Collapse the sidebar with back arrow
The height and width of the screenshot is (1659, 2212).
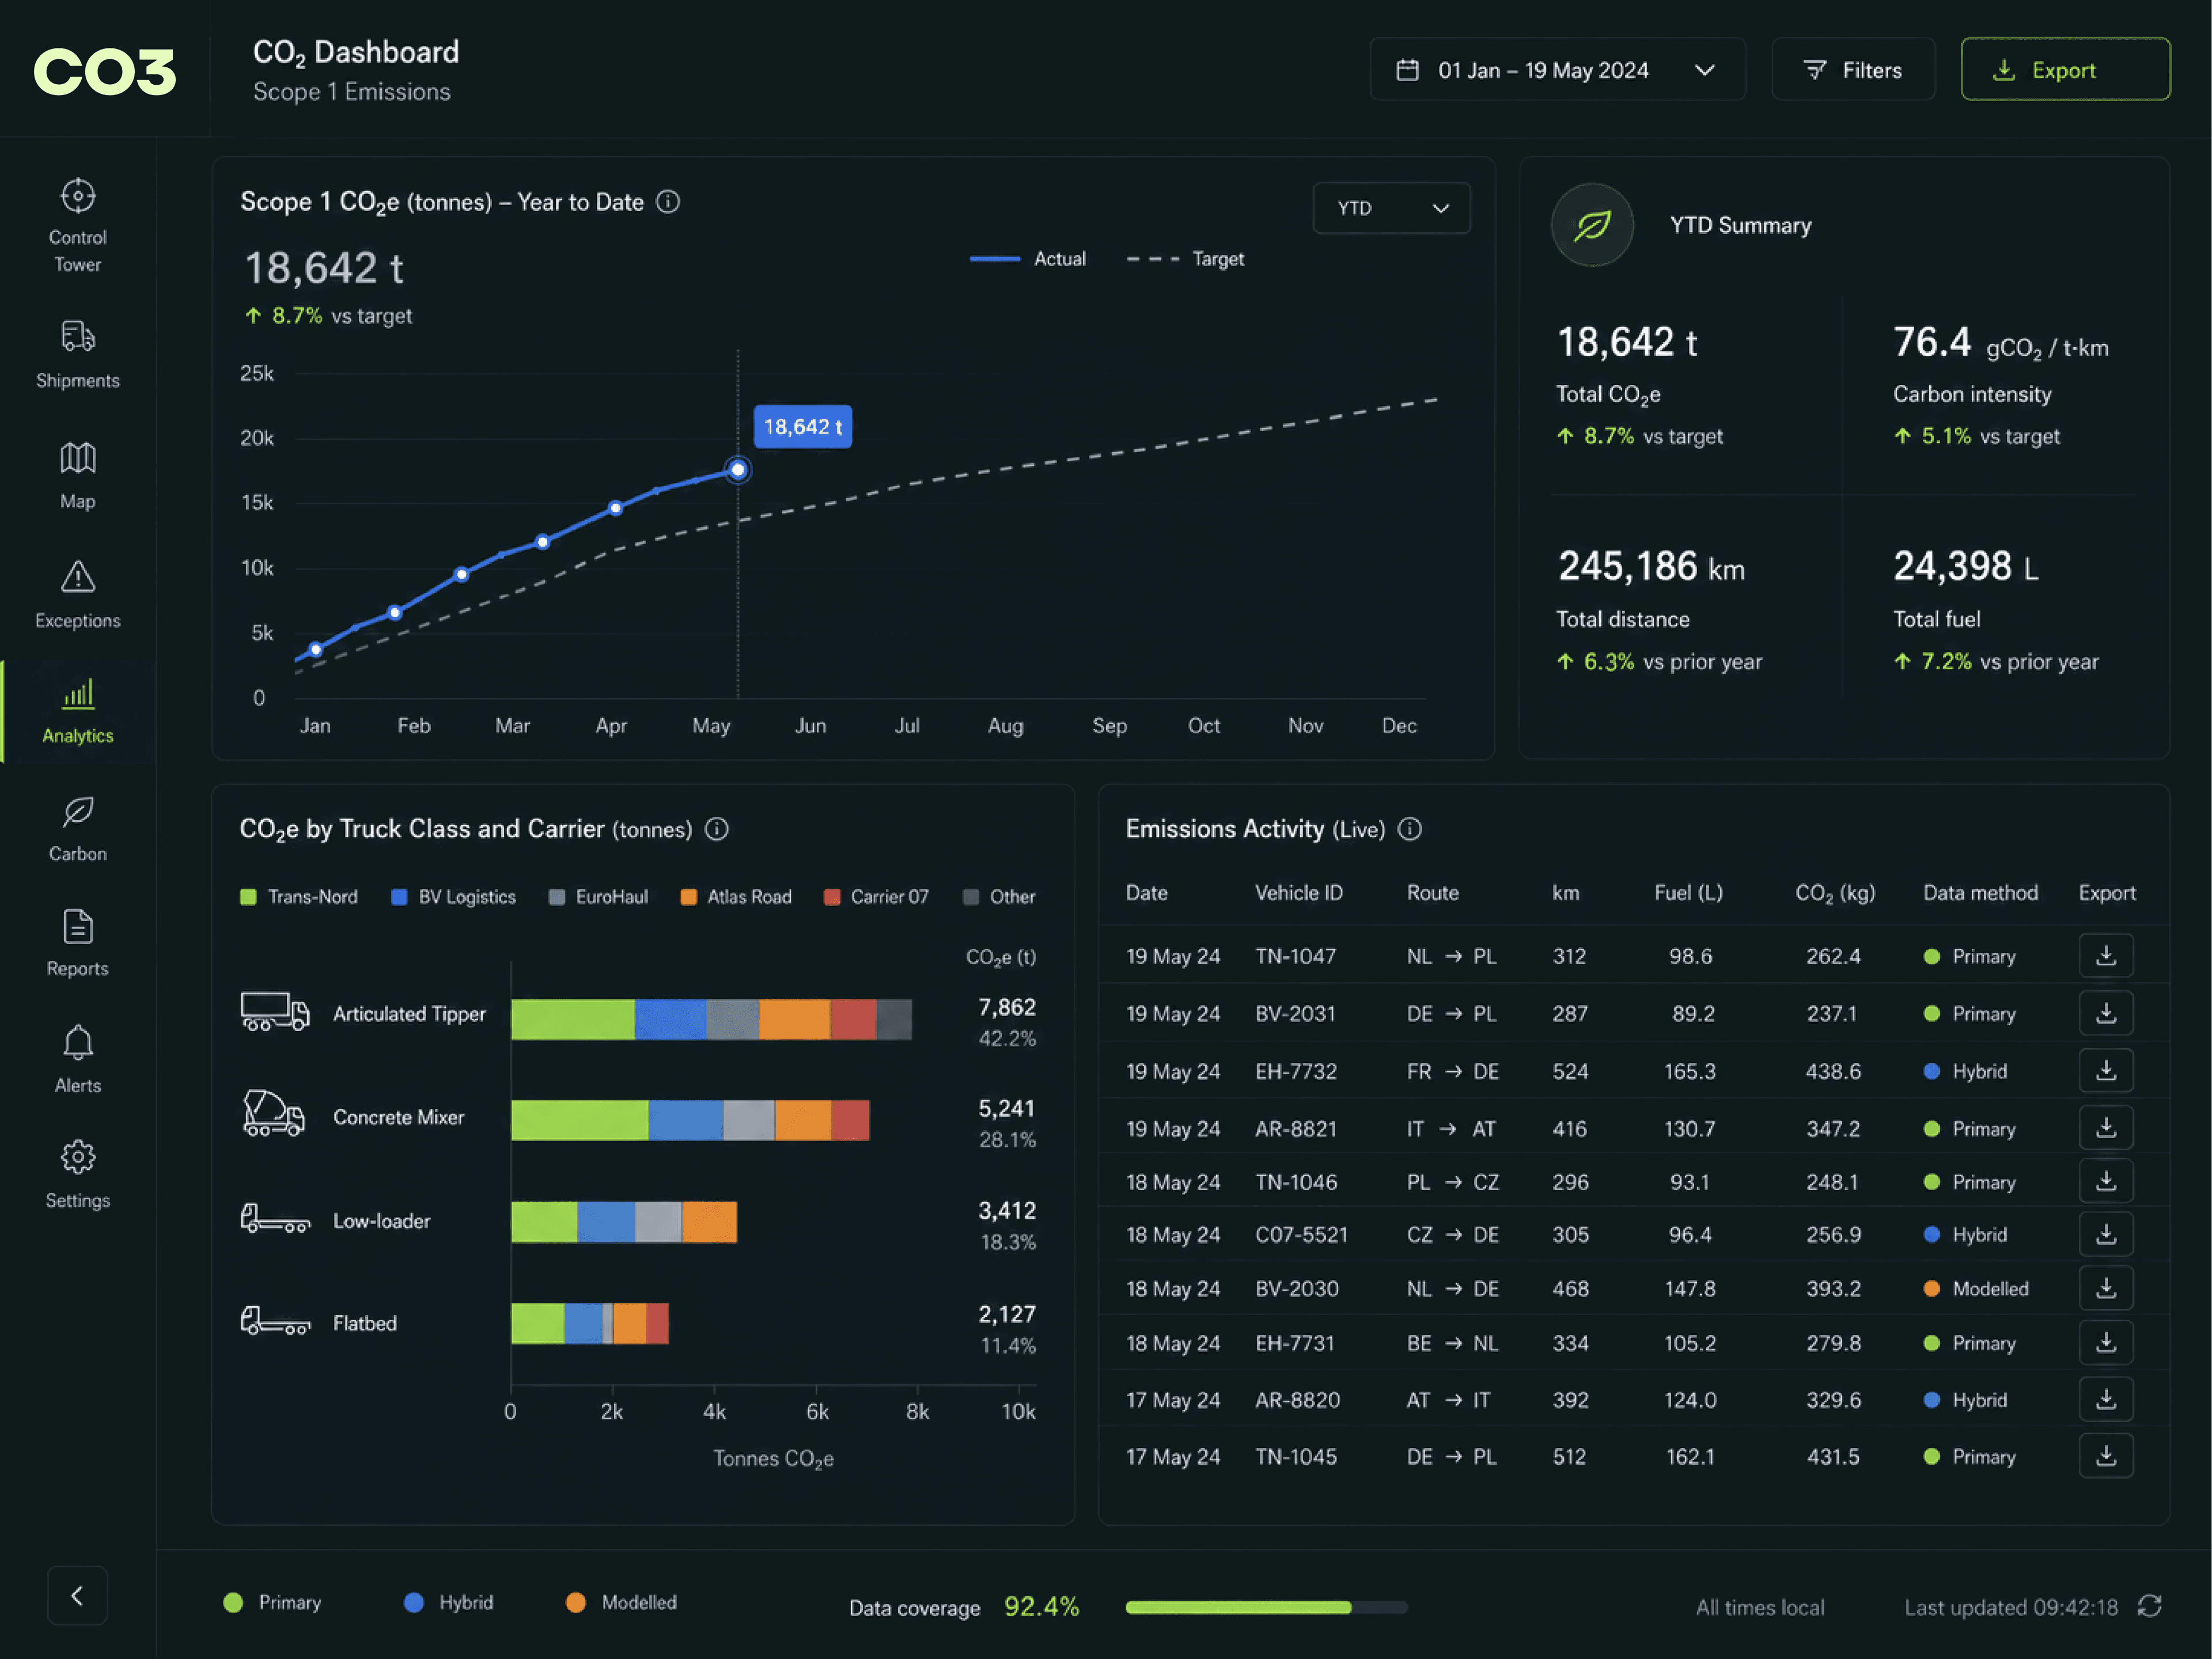pyautogui.click(x=77, y=1595)
